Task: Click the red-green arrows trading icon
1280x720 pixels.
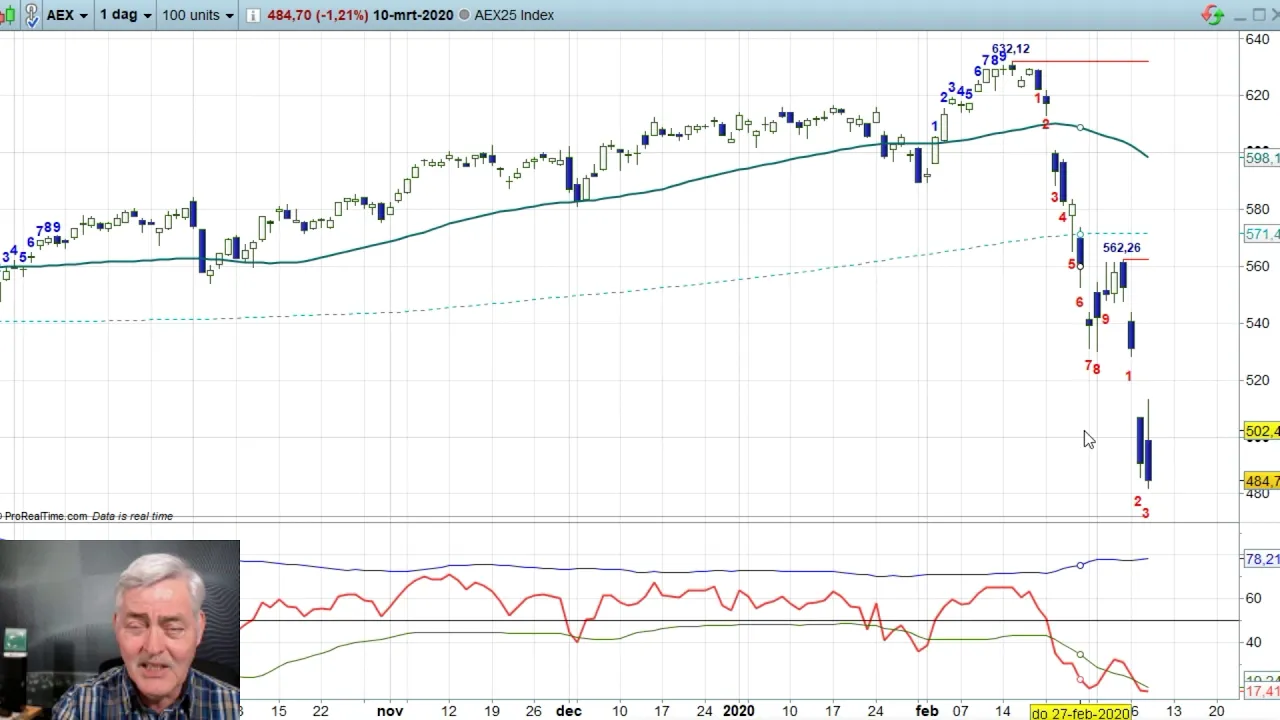Action: (x=1213, y=15)
